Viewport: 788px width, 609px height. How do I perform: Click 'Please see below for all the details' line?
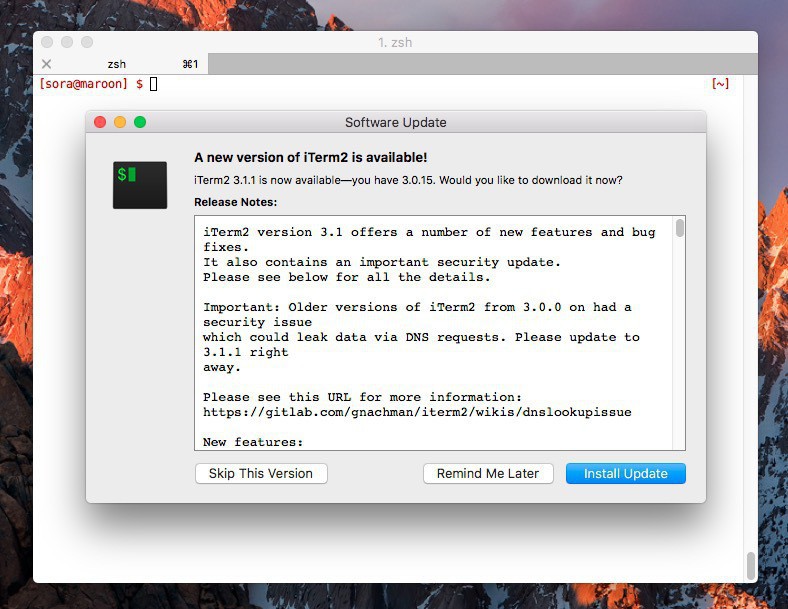tap(346, 277)
